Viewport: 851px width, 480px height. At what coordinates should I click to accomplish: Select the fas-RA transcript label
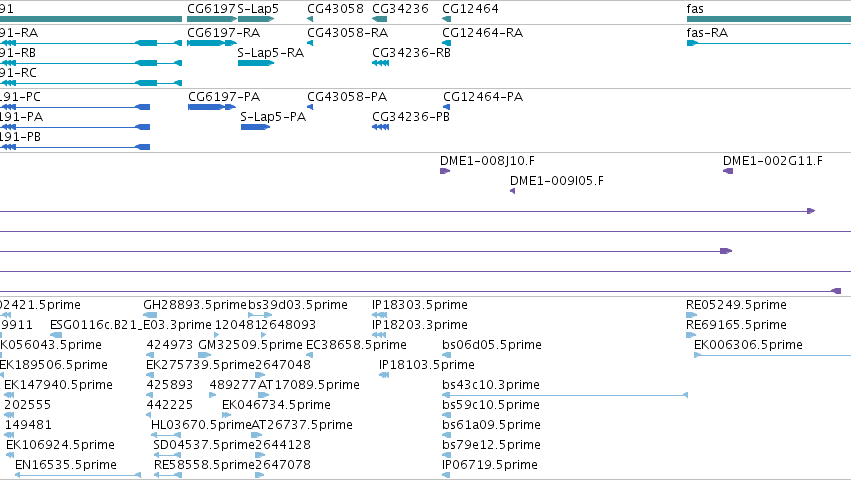click(707, 33)
